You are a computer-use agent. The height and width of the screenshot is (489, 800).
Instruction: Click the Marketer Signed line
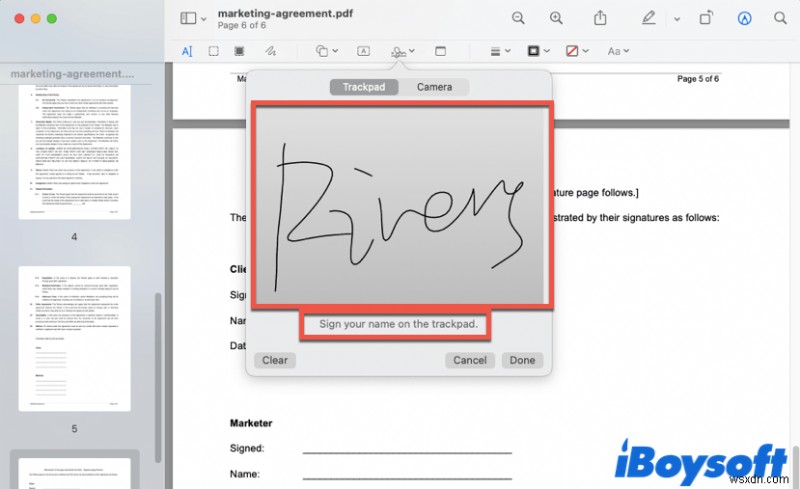click(x=407, y=452)
